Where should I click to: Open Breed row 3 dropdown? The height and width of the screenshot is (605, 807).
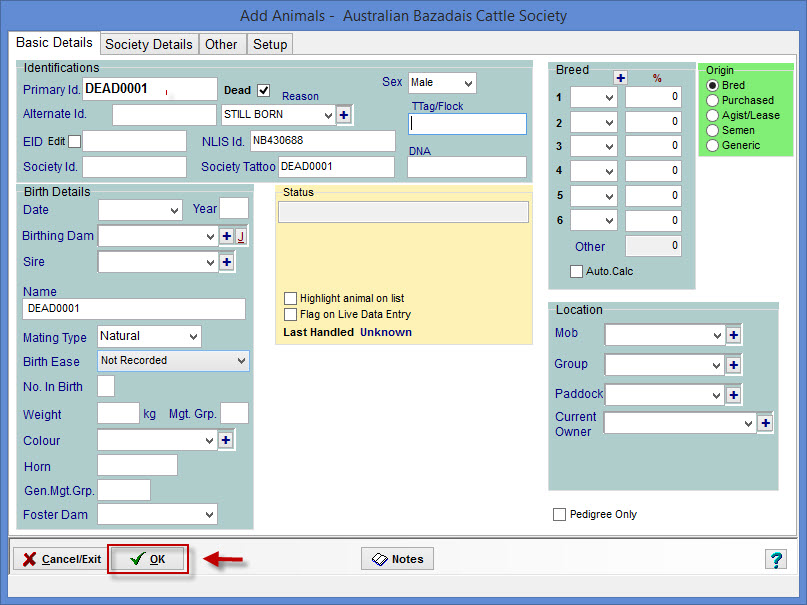coord(593,146)
